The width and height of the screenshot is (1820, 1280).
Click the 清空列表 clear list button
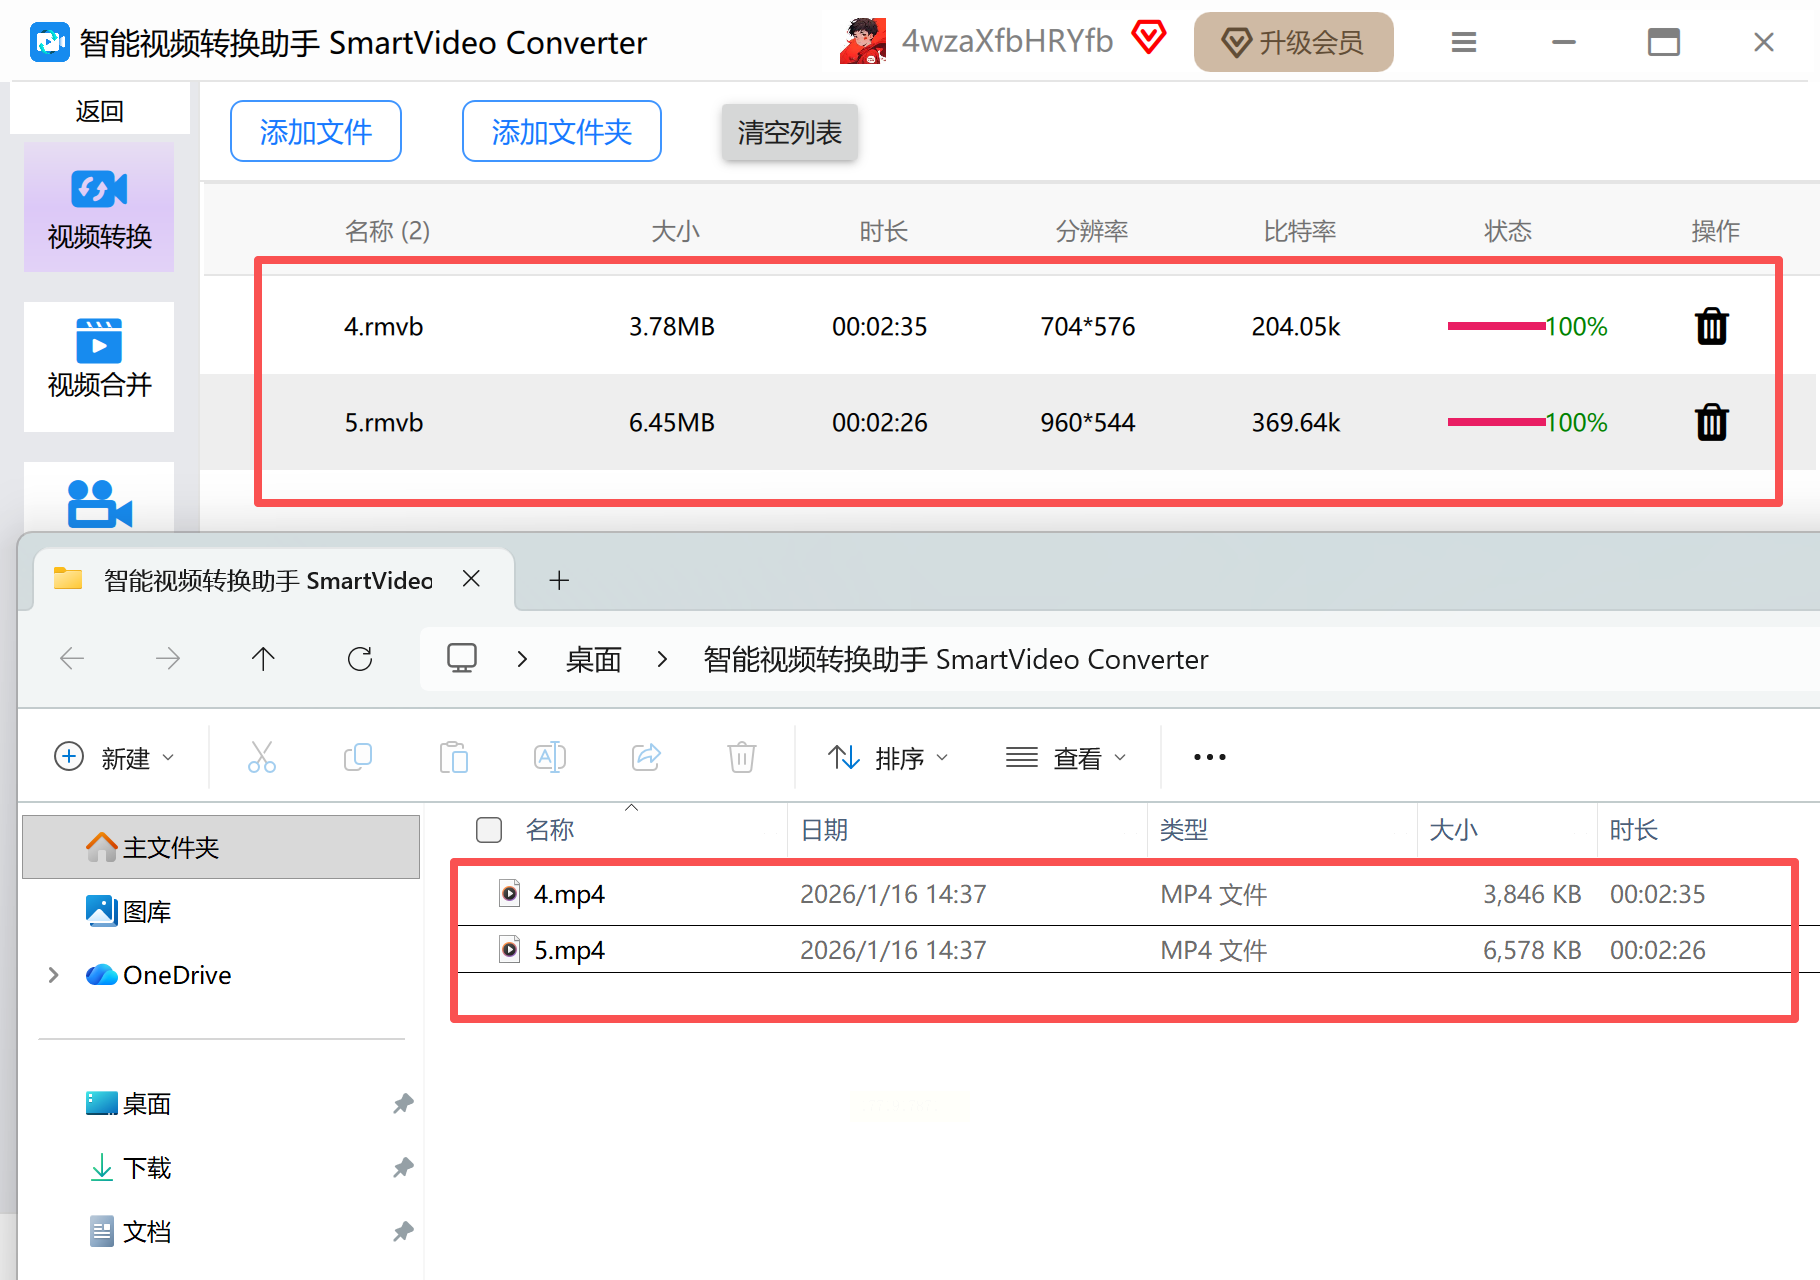(790, 132)
